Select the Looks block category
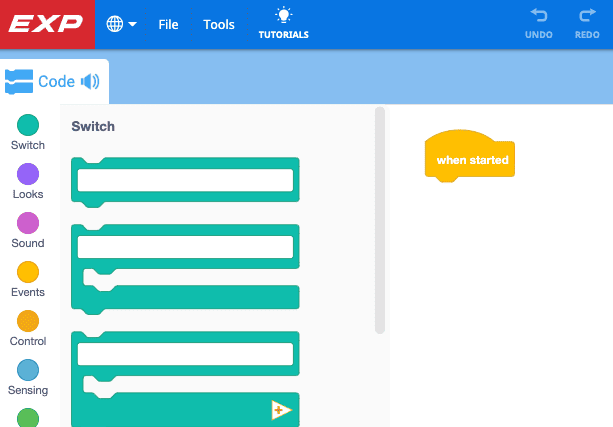 (x=28, y=180)
